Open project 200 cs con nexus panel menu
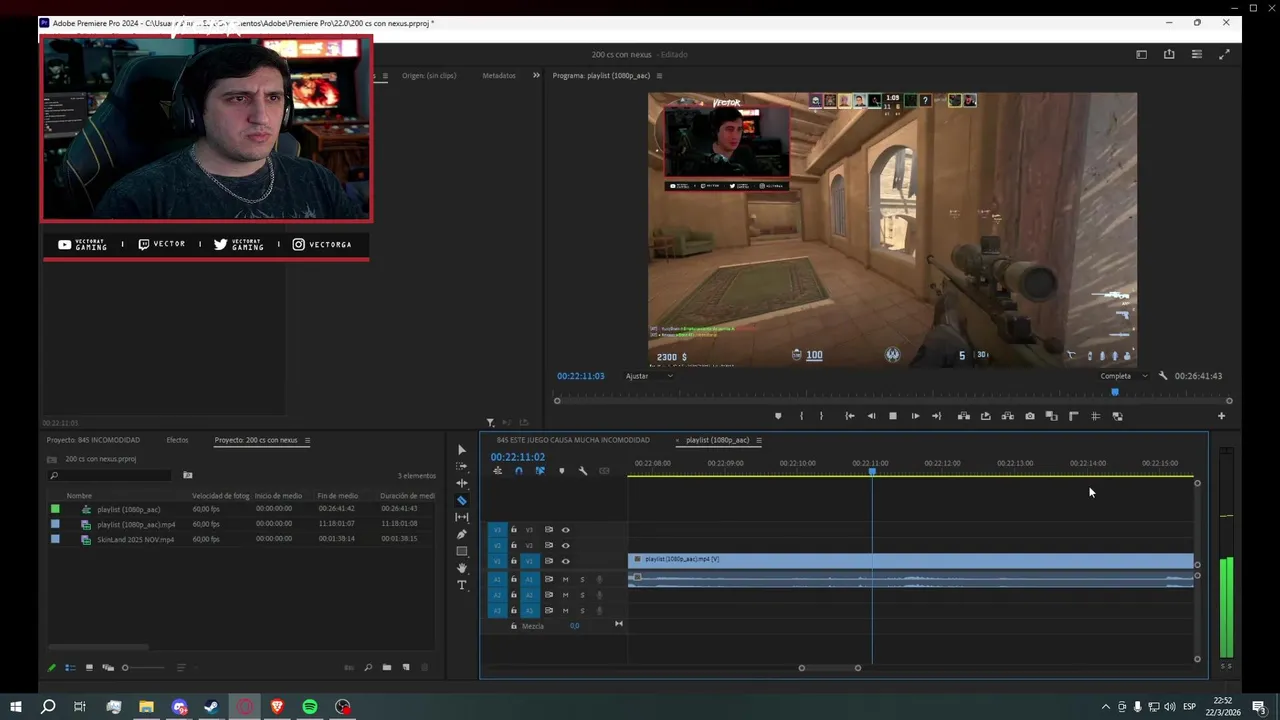 click(307, 440)
